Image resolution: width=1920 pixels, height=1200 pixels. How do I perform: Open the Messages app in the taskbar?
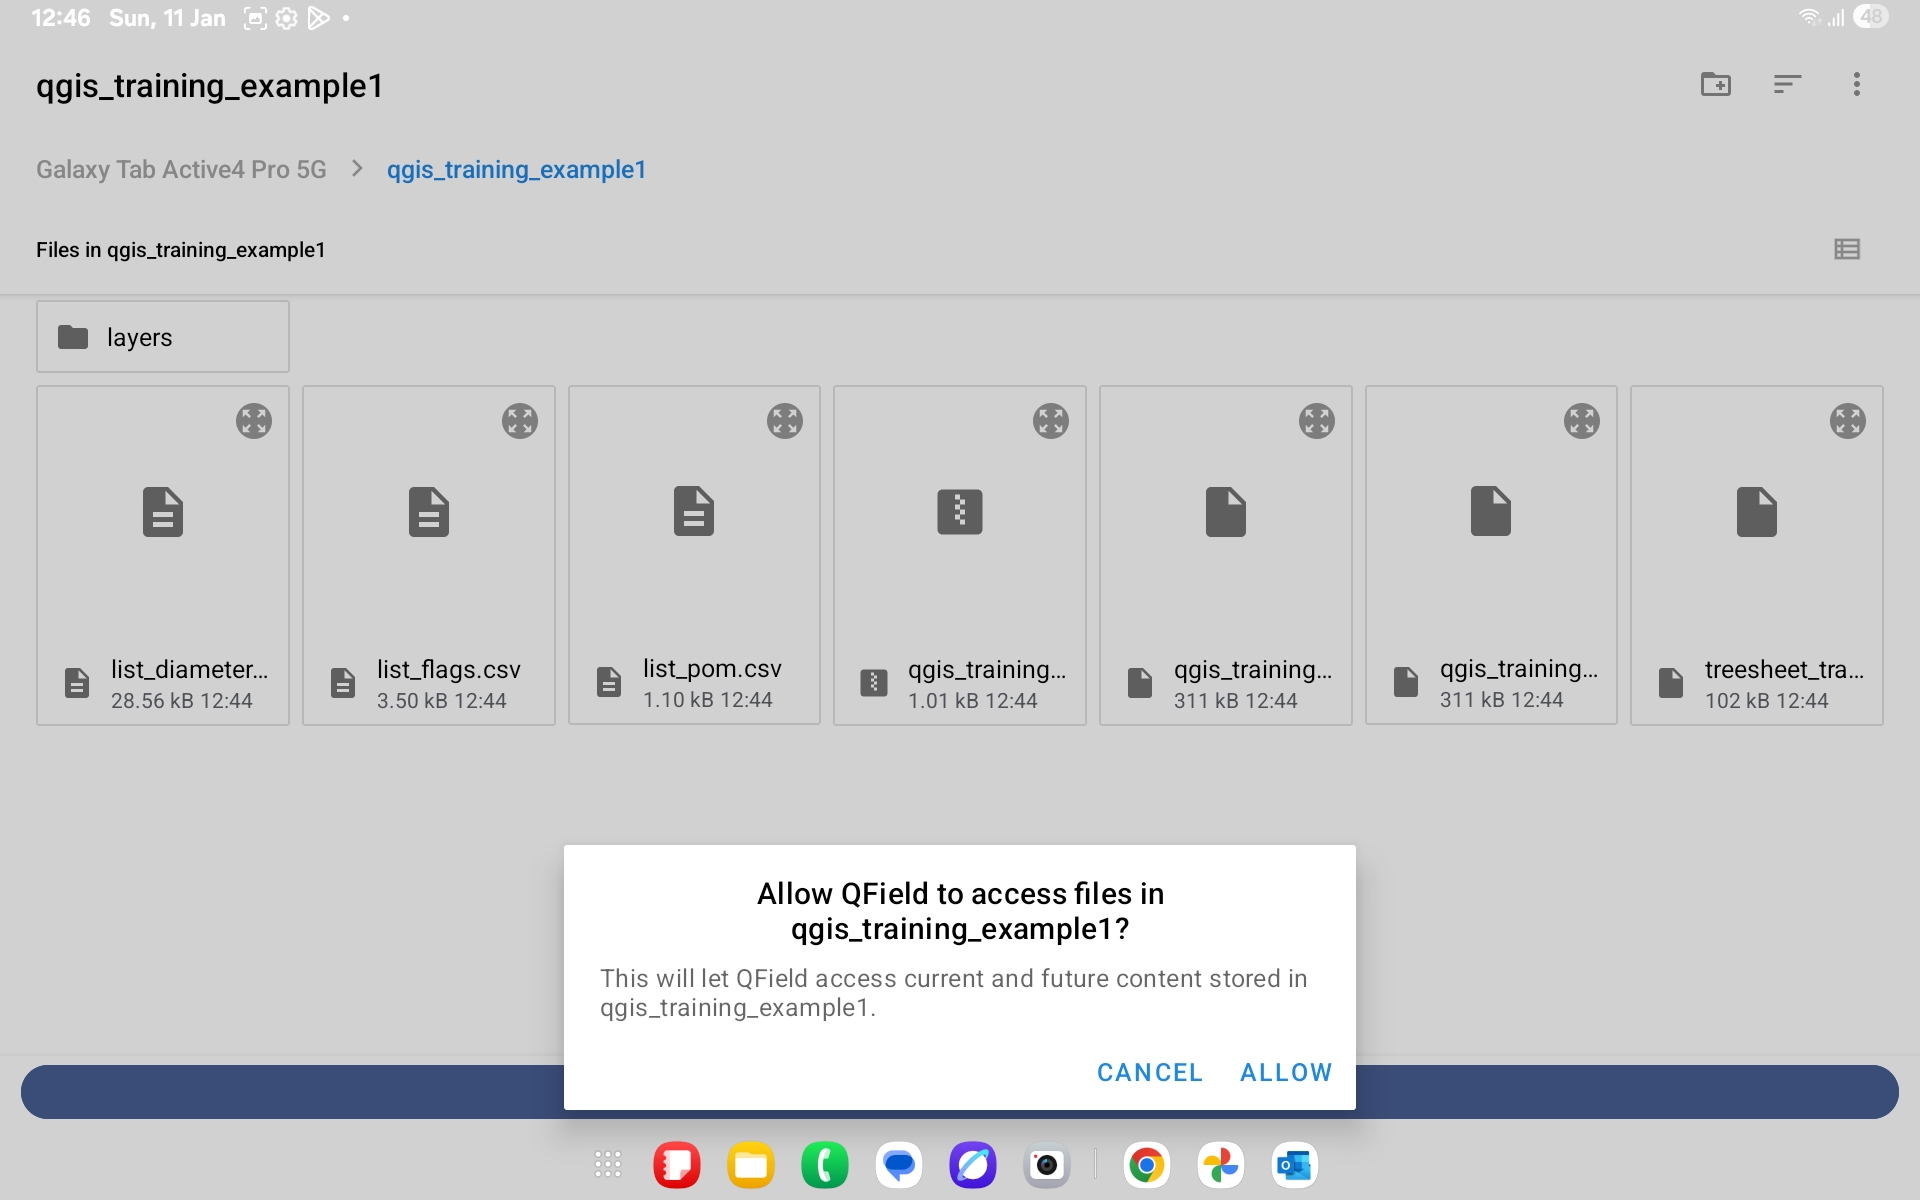pyautogui.click(x=899, y=1165)
